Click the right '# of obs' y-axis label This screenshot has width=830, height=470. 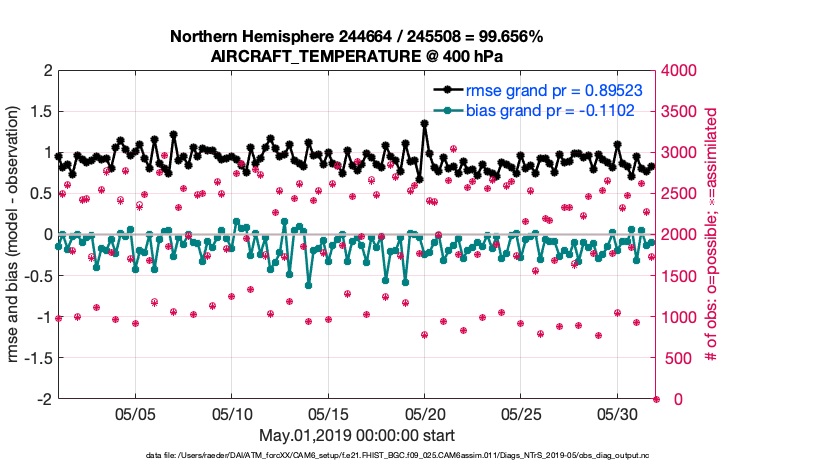point(712,235)
